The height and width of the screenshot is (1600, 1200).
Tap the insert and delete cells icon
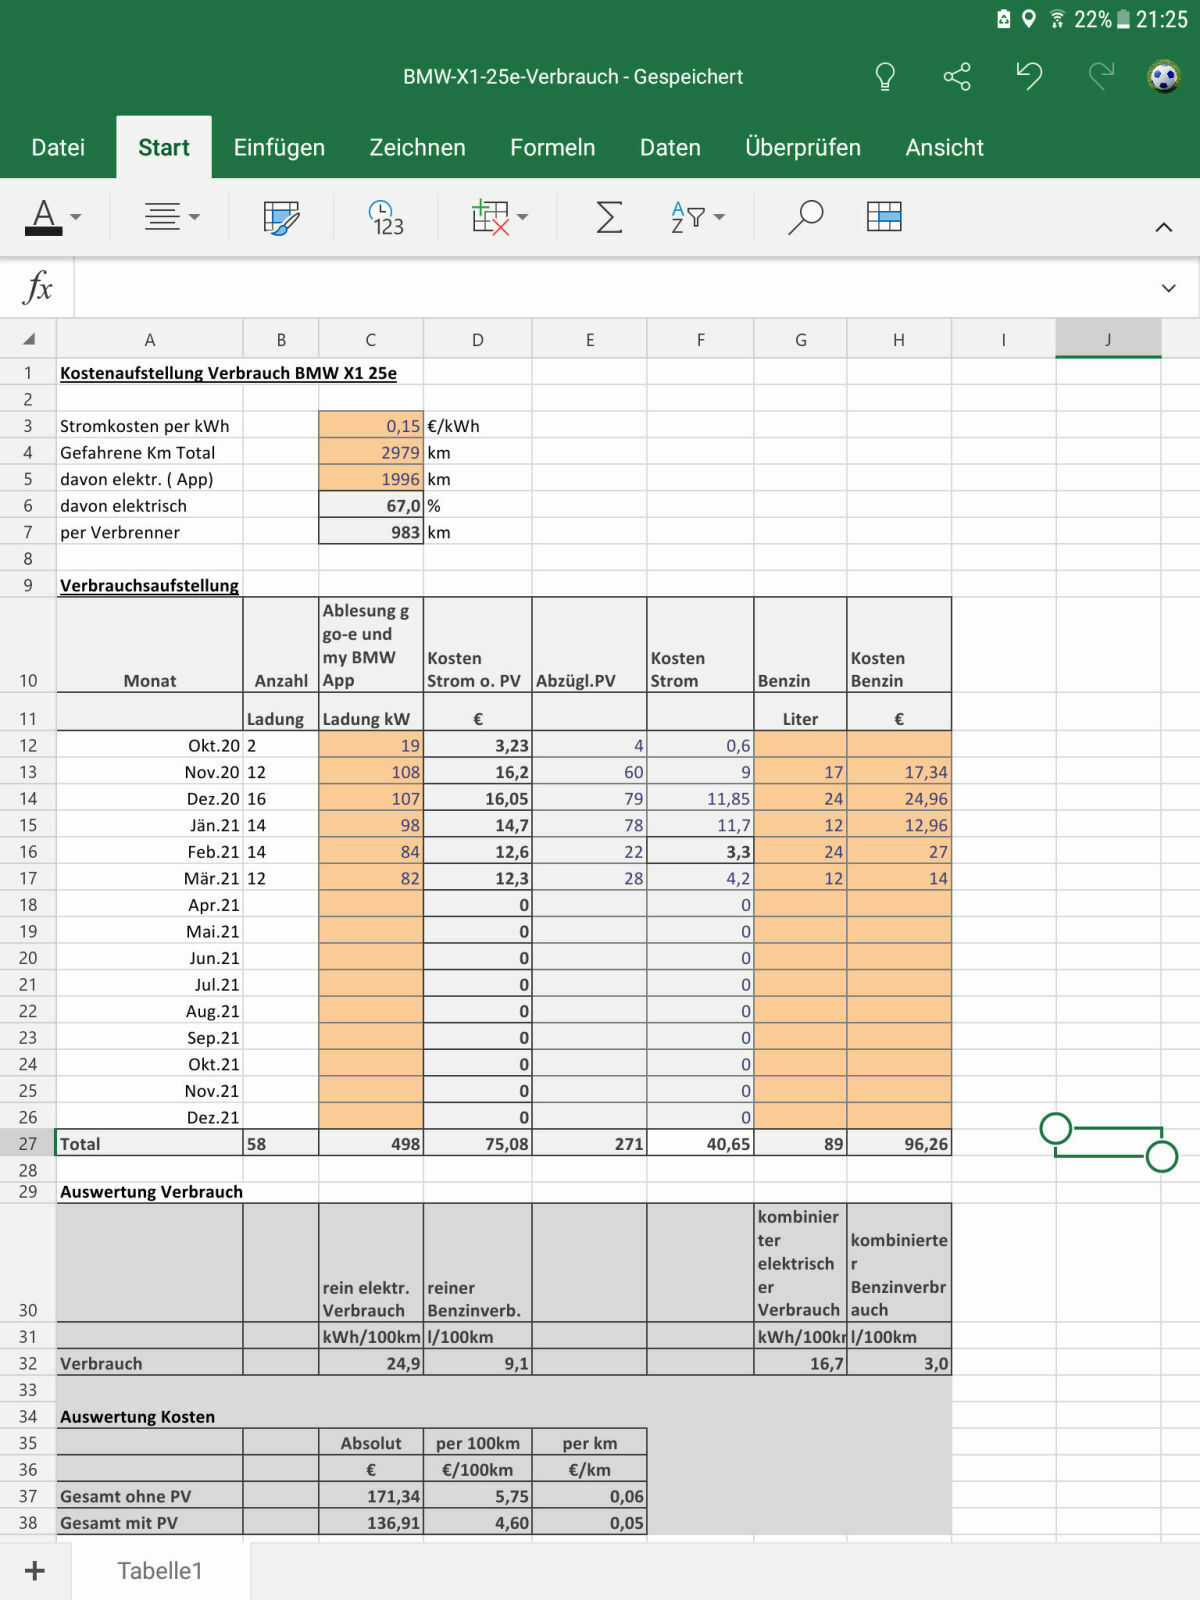[x=490, y=217]
